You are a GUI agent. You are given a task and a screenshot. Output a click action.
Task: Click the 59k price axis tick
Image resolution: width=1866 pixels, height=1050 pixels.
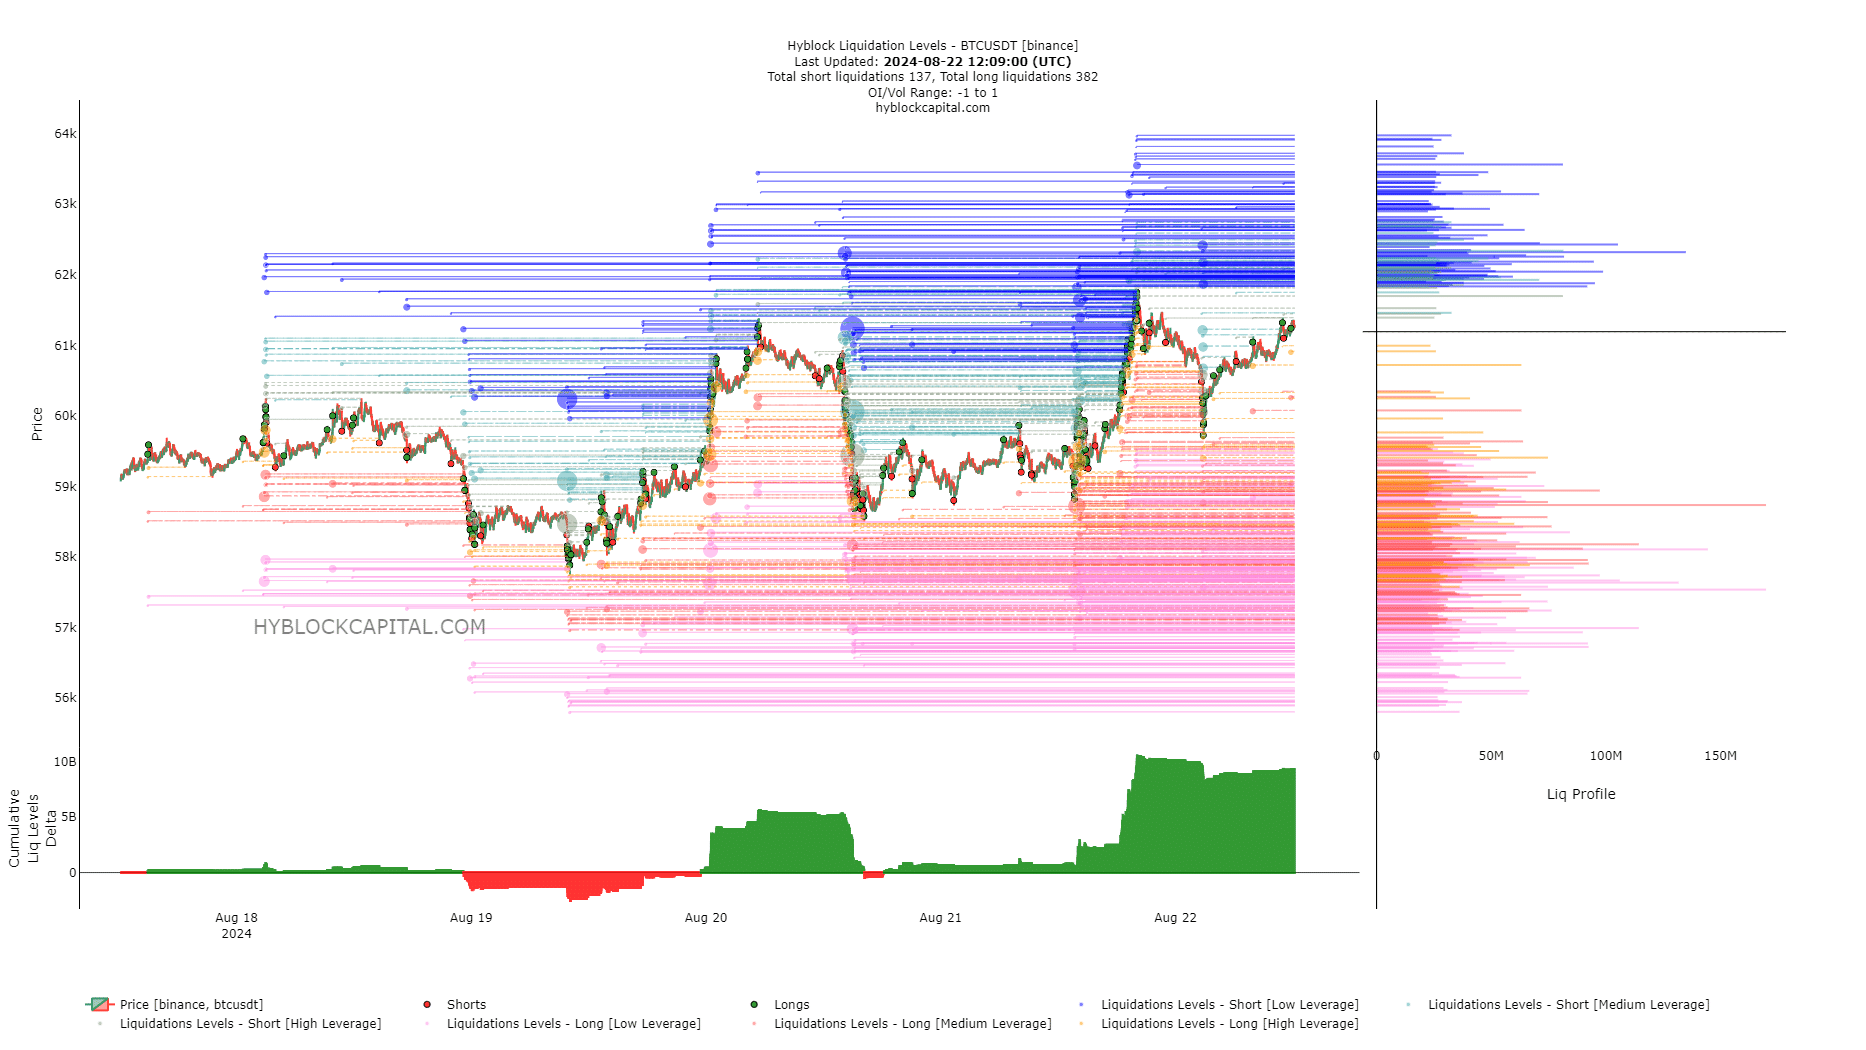pyautogui.click(x=65, y=486)
